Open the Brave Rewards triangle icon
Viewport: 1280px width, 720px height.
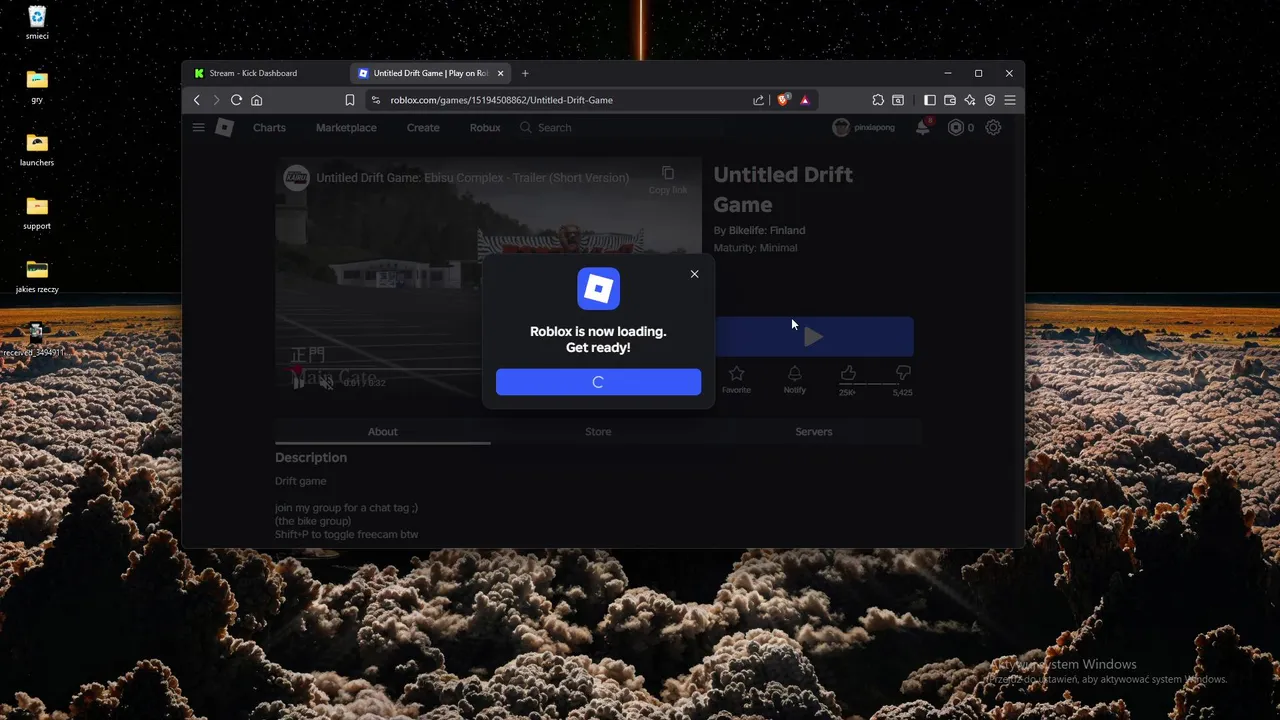805,100
